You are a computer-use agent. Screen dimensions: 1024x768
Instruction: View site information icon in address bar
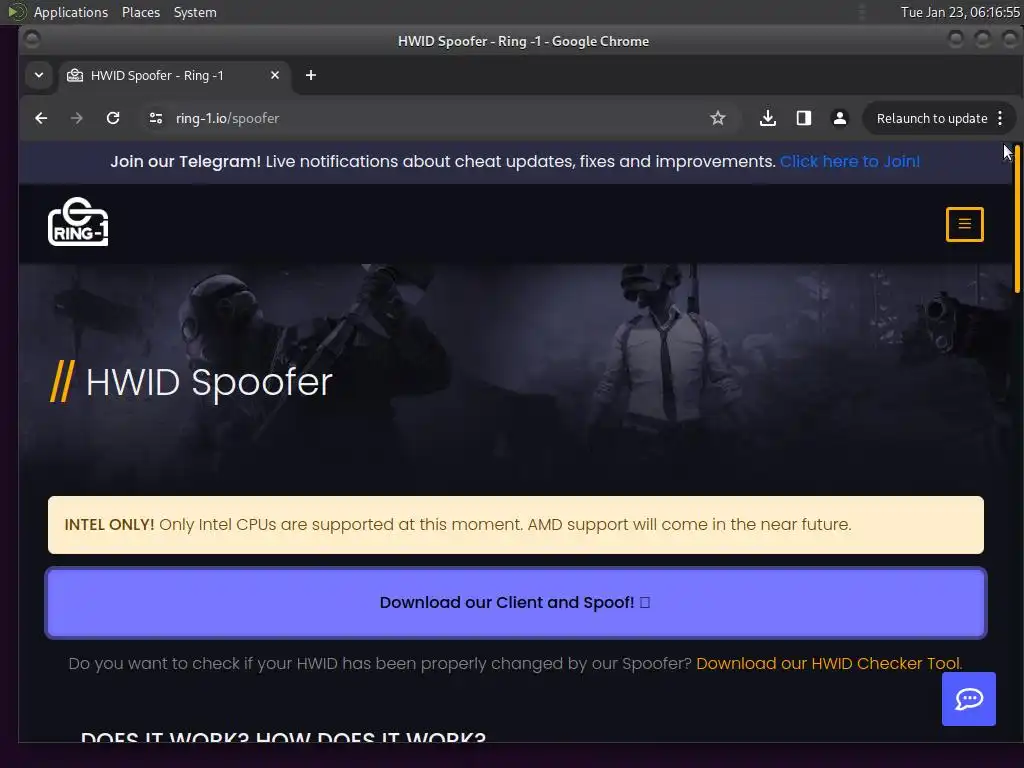(x=156, y=118)
